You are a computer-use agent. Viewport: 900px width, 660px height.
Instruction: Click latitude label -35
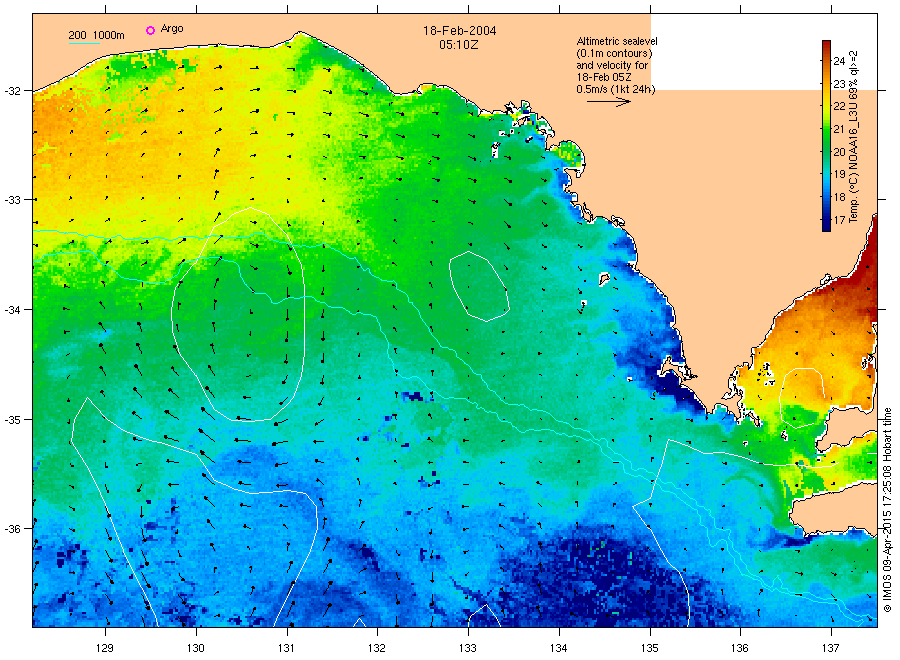[x=13, y=420]
